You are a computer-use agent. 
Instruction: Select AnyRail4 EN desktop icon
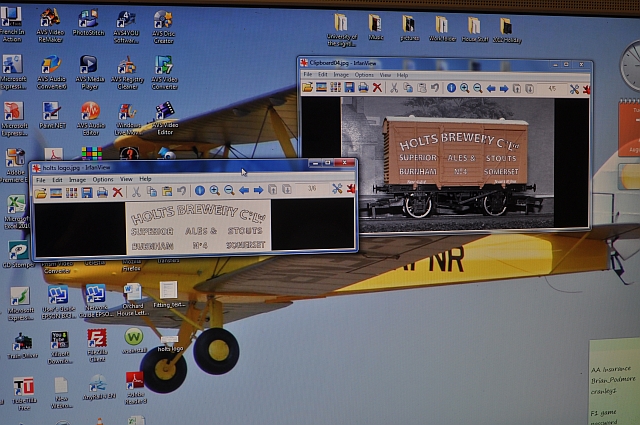pyautogui.click(x=98, y=387)
